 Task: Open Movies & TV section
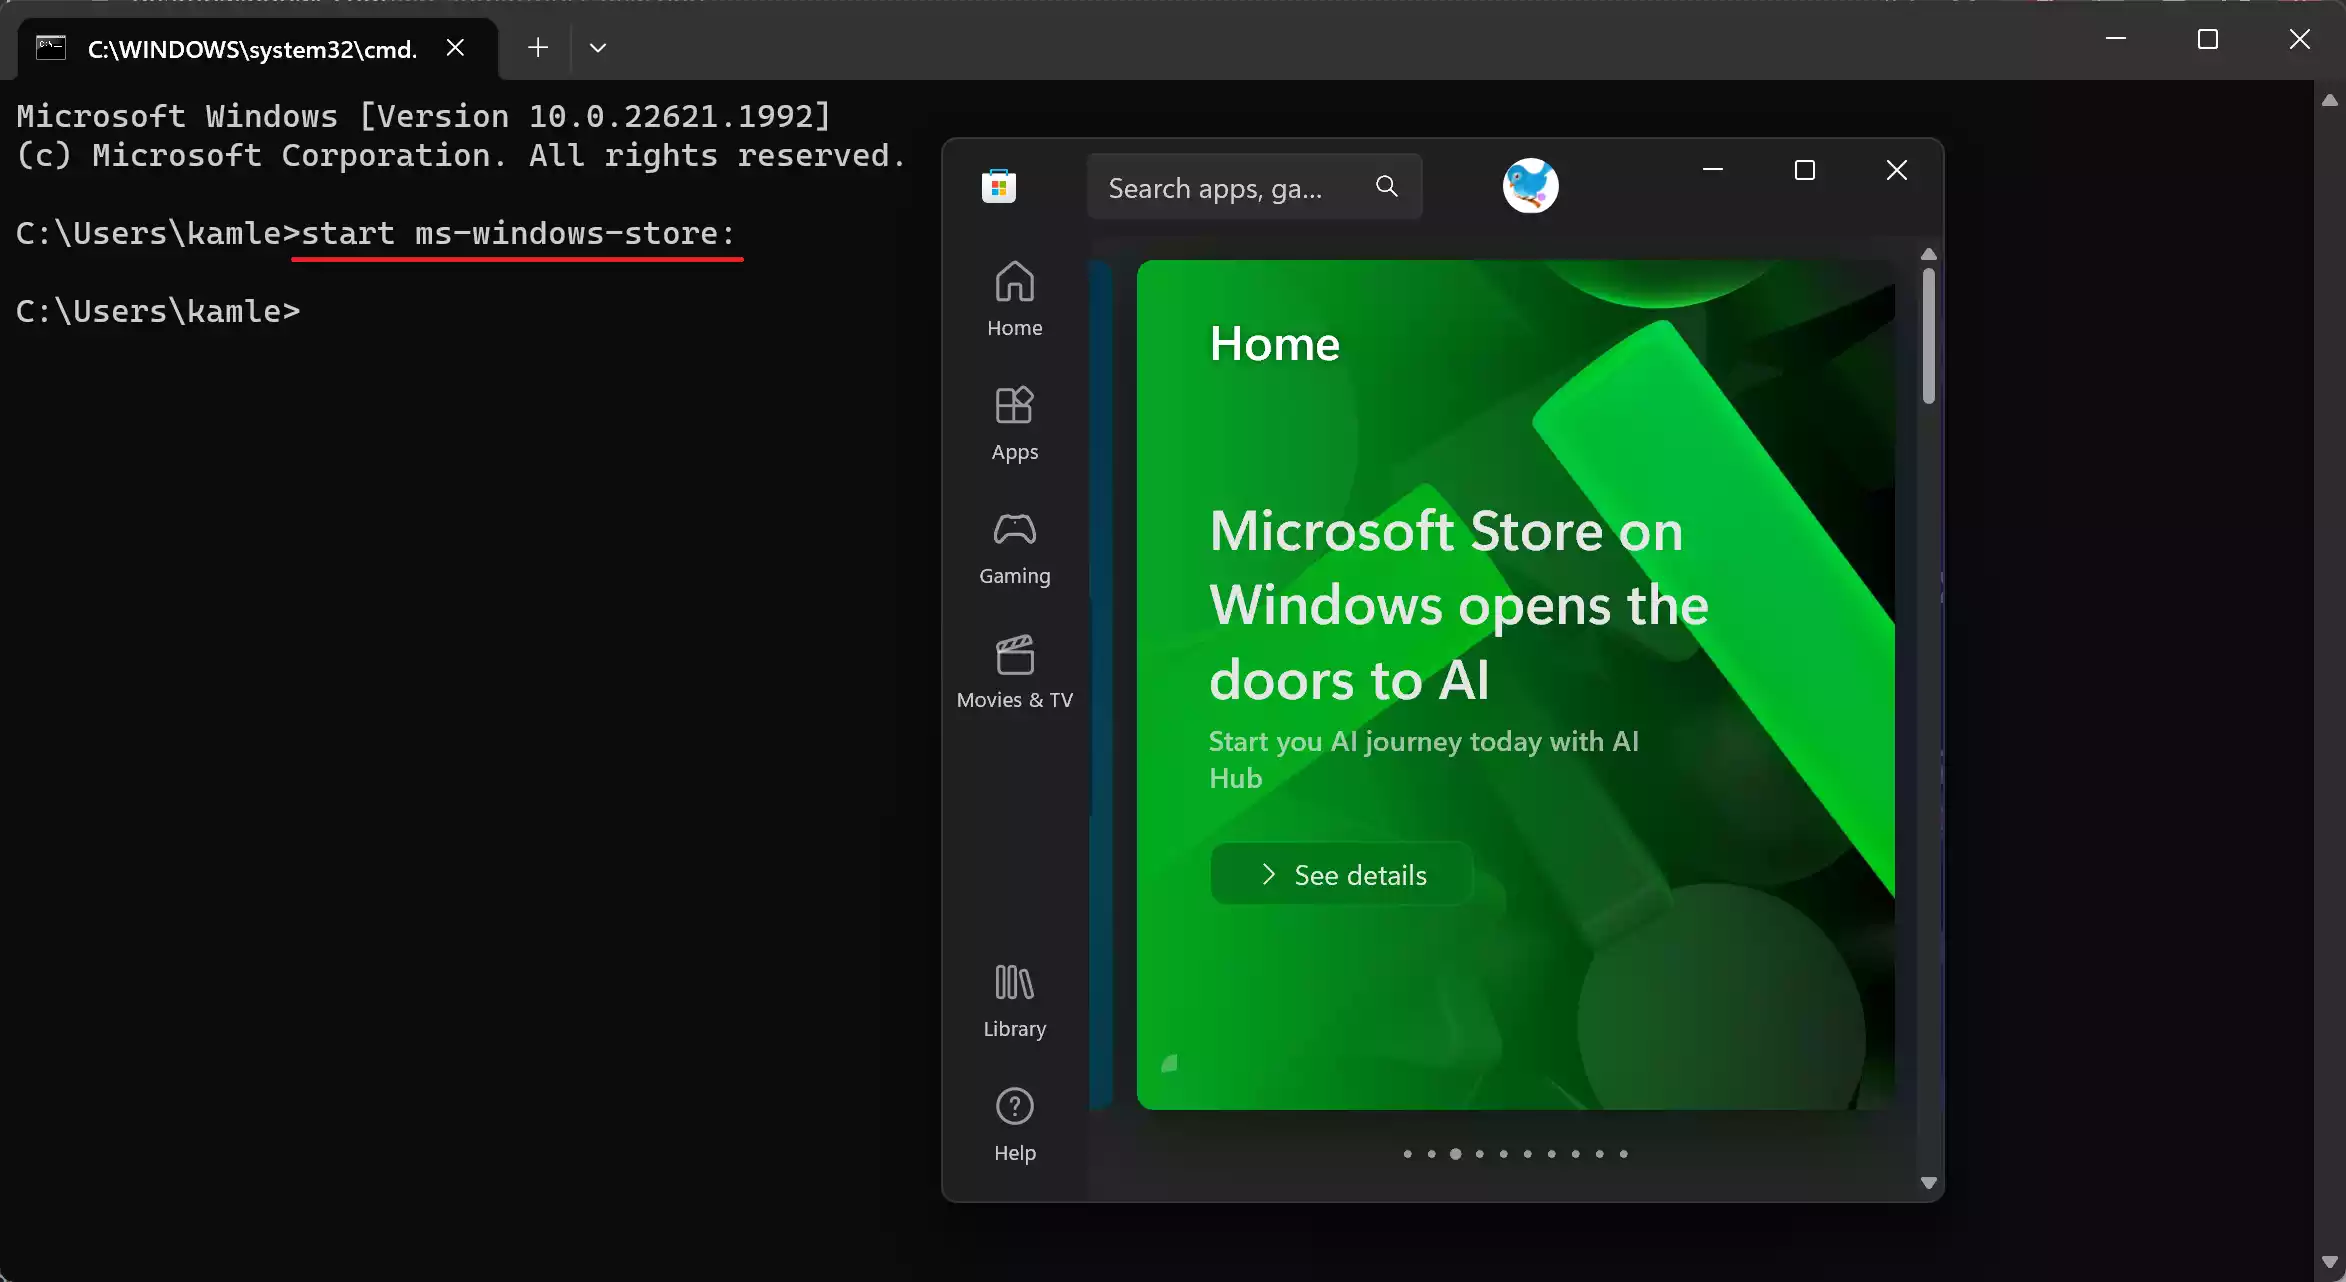tap(1014, 671)
